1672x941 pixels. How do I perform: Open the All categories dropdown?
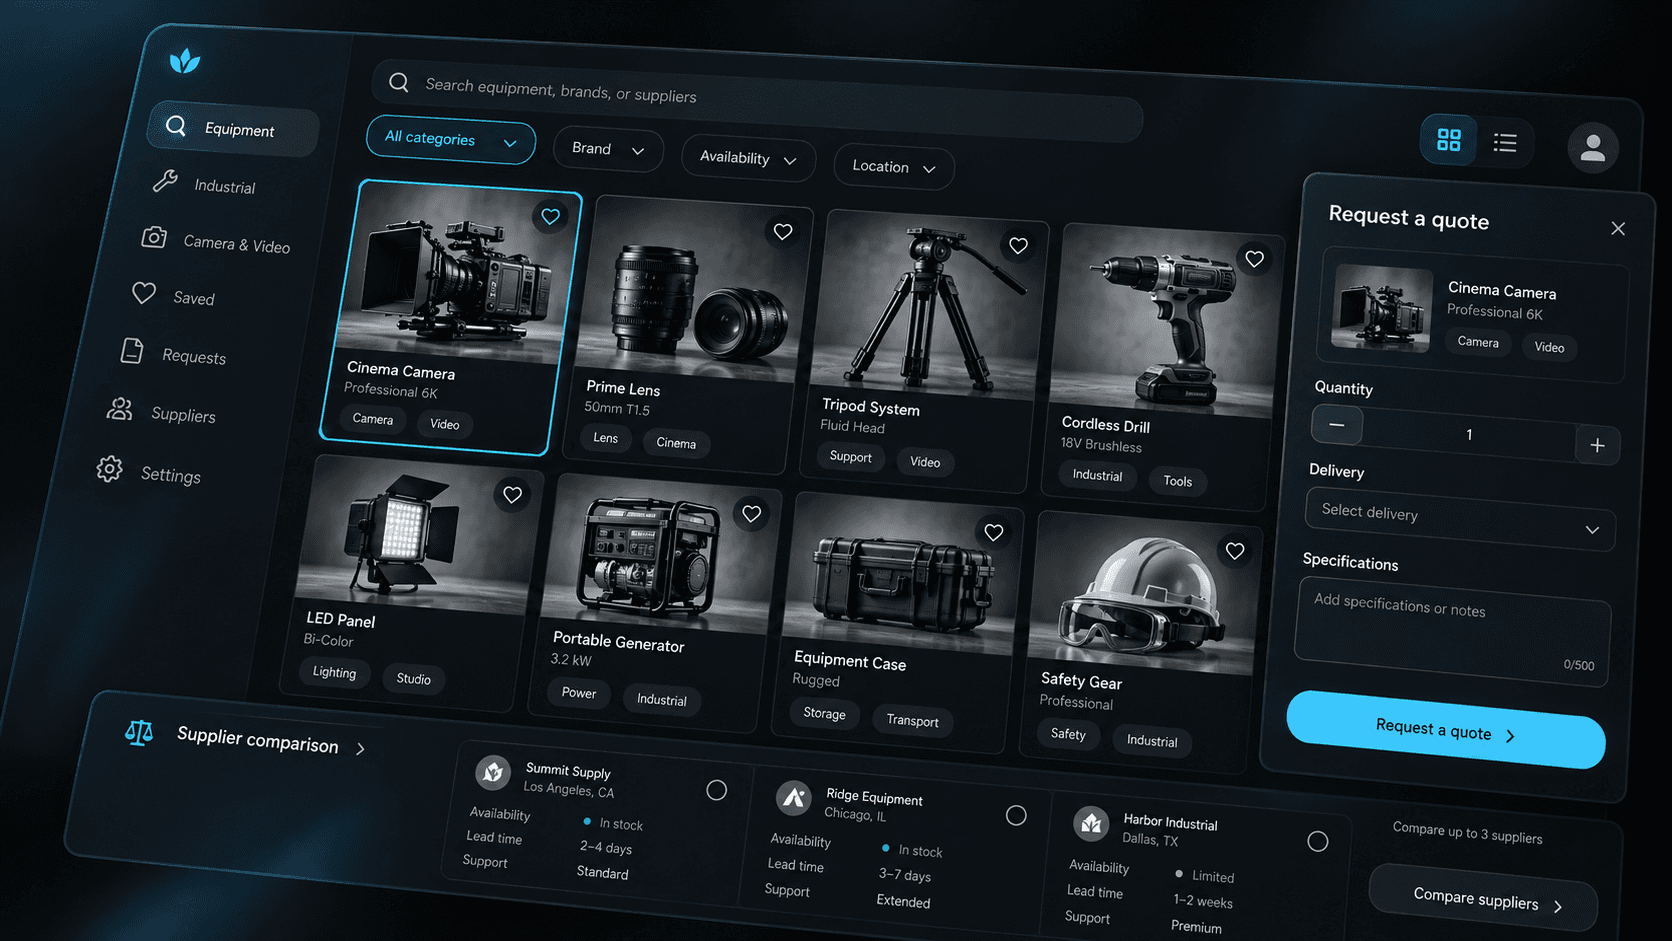(451, 139)
